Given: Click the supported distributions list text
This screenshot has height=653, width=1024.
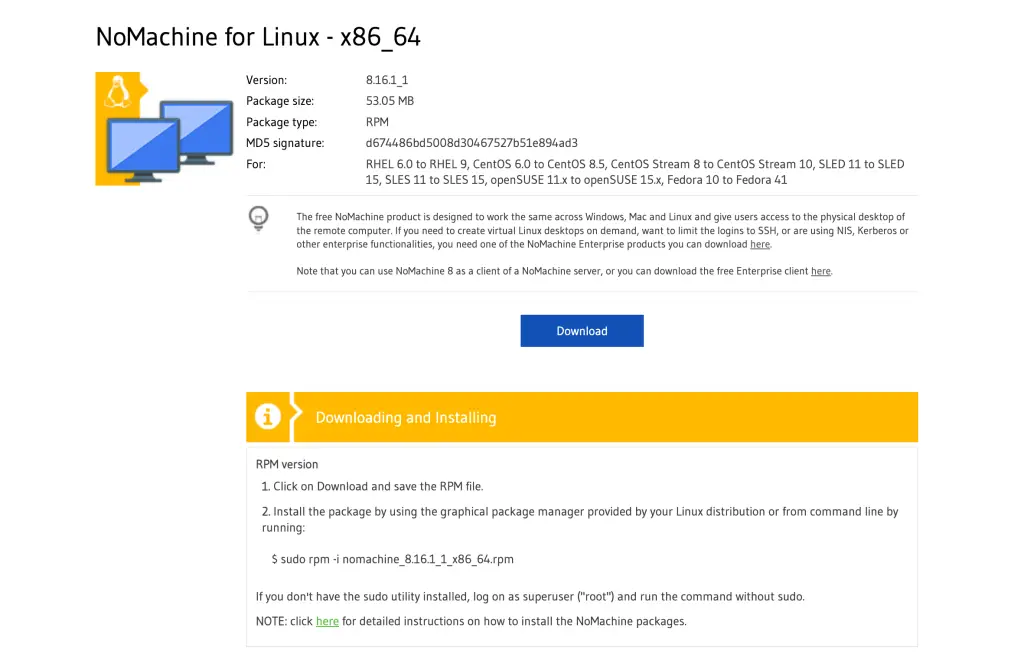Looking at the screenshot, I should click(x=634, y=172).
